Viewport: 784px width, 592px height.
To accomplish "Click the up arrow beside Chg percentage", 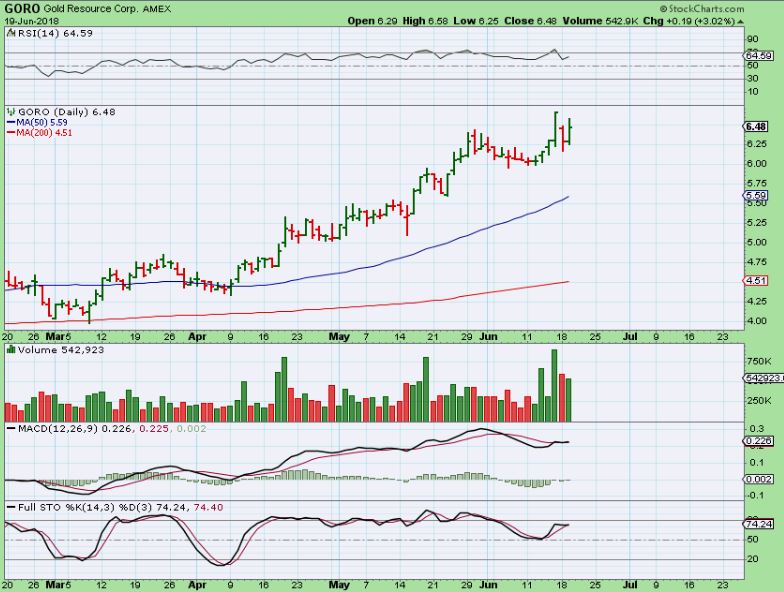I will tap(740, 22).
